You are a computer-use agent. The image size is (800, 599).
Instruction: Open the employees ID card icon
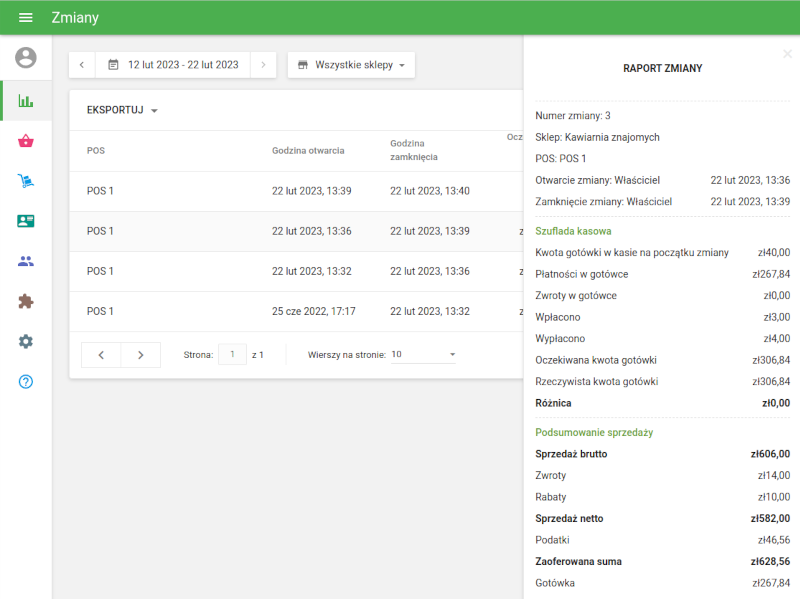pos(26,221)
